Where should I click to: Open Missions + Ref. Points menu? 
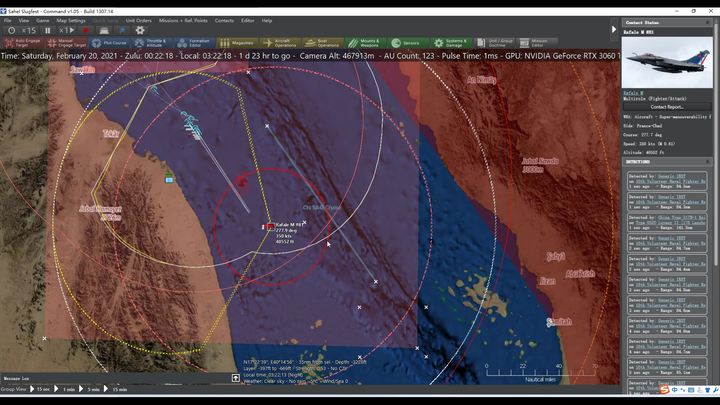pyautogui.click(x=183, y=21)
